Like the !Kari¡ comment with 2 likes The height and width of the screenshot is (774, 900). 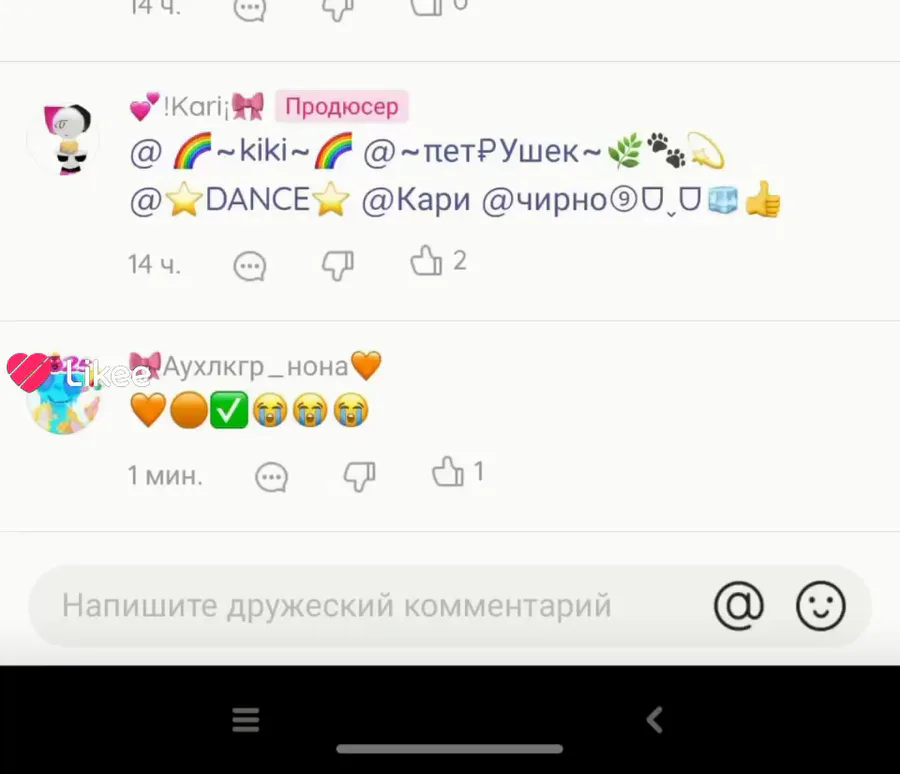426,261
